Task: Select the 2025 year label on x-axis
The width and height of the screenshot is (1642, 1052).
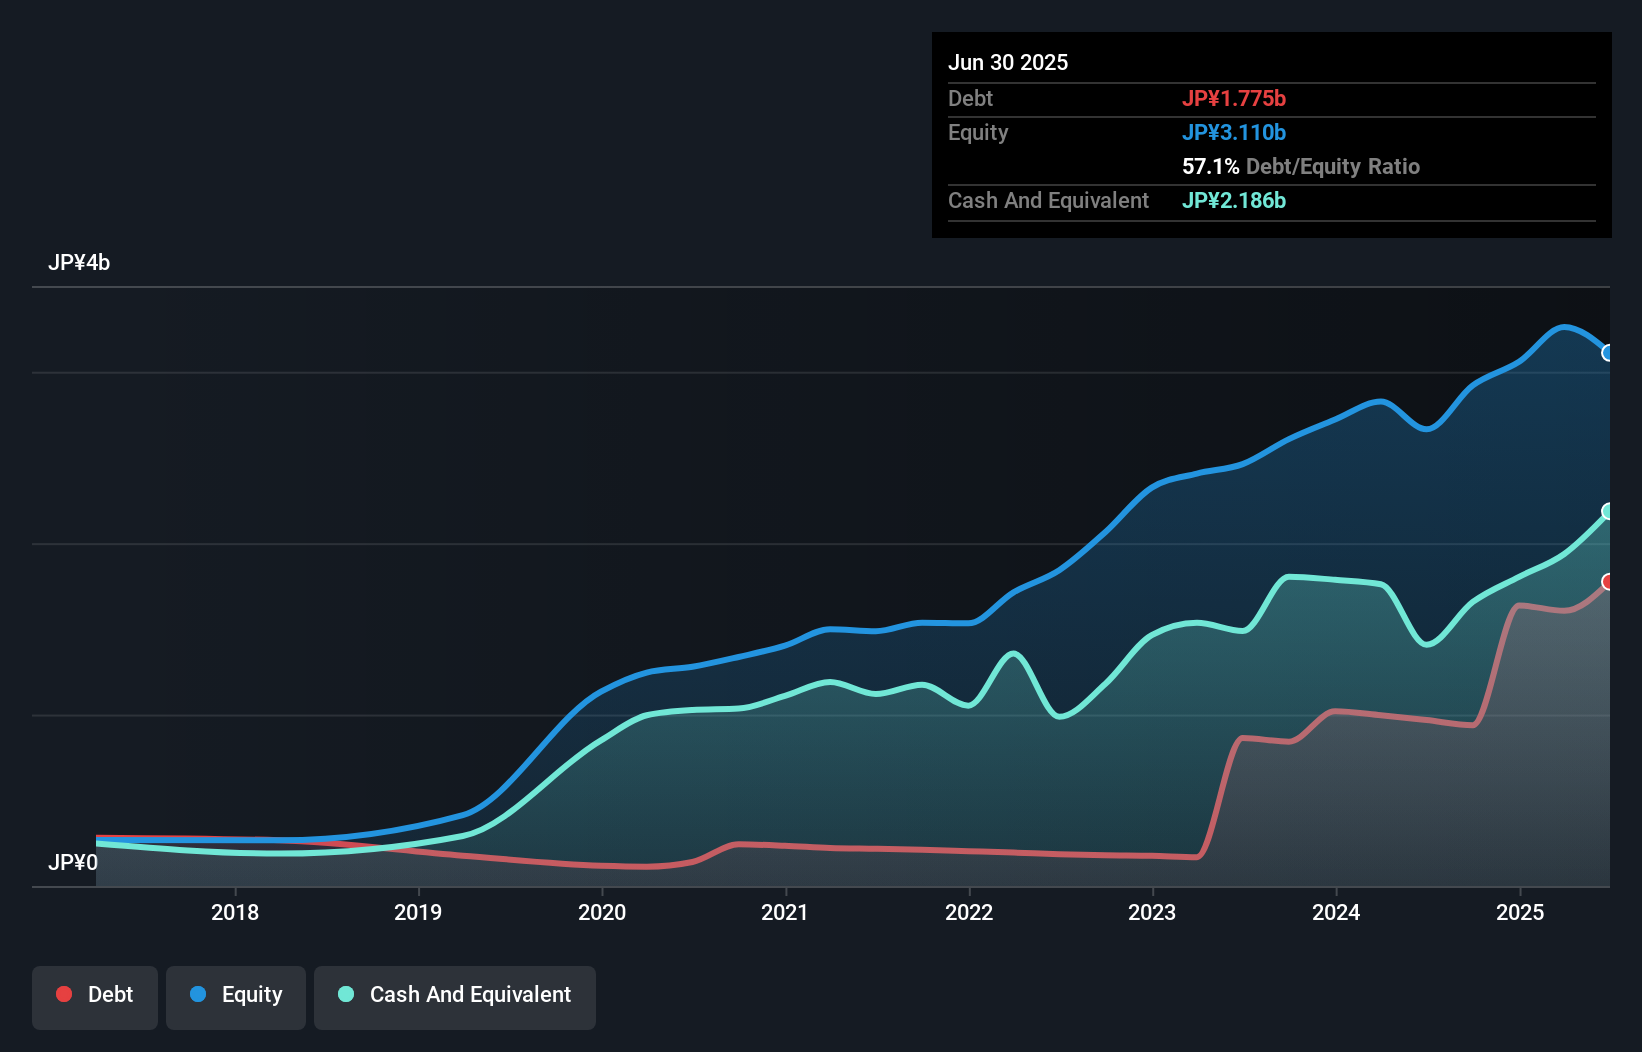Action: point(1520,912)
